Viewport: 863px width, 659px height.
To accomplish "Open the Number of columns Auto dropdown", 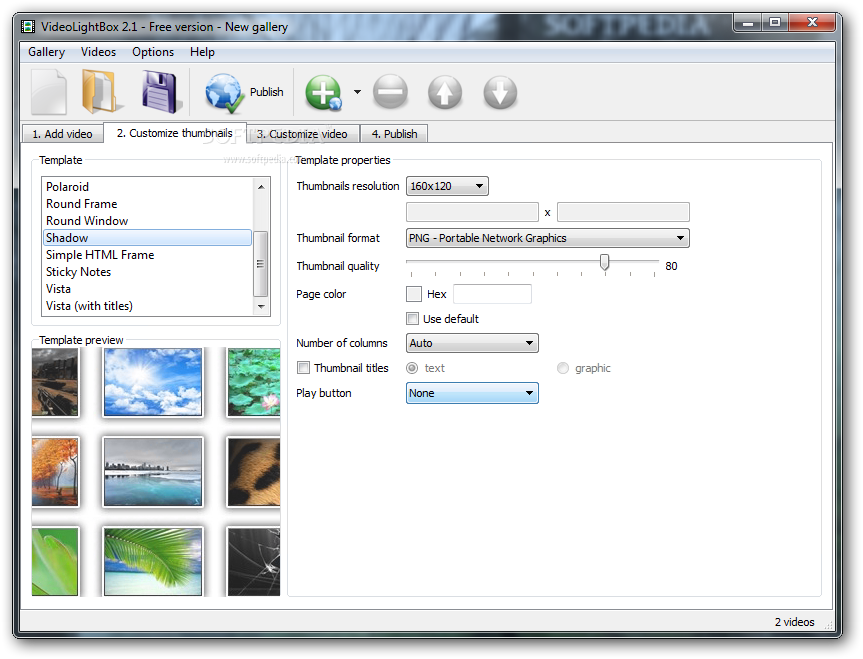I will click(472, 343).
